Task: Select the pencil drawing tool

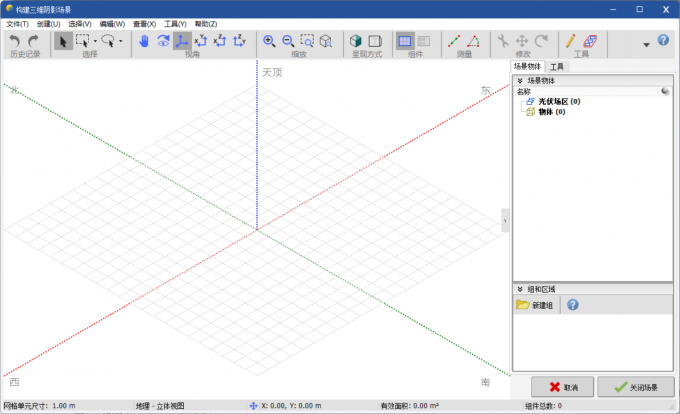Action: coord(571,41)
